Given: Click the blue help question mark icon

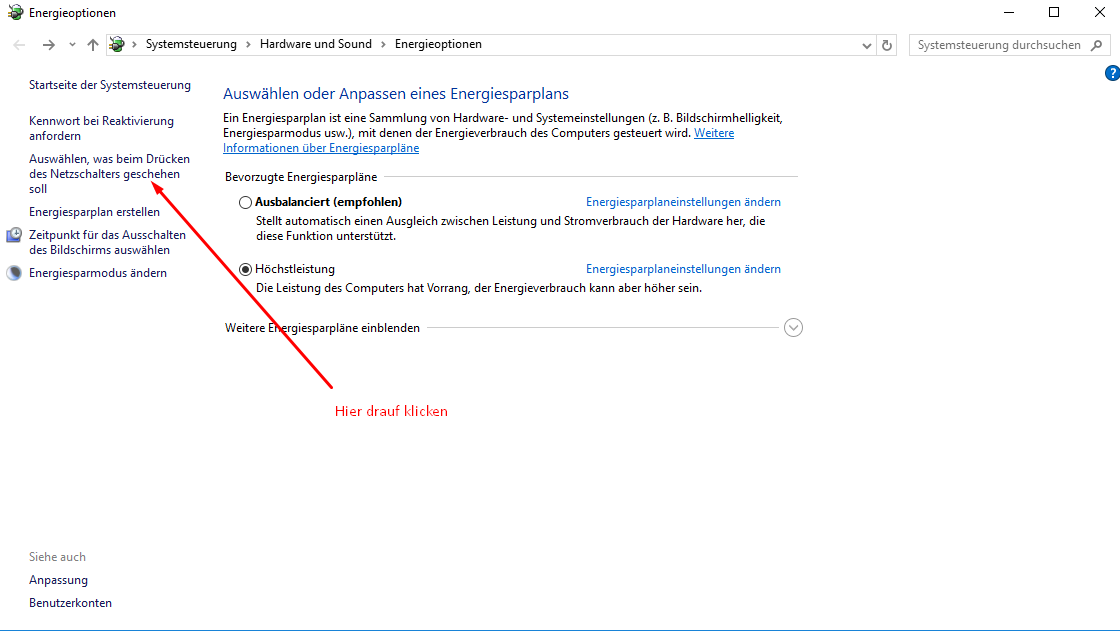Looking at the screenshot, I should tap(1111, 73).
